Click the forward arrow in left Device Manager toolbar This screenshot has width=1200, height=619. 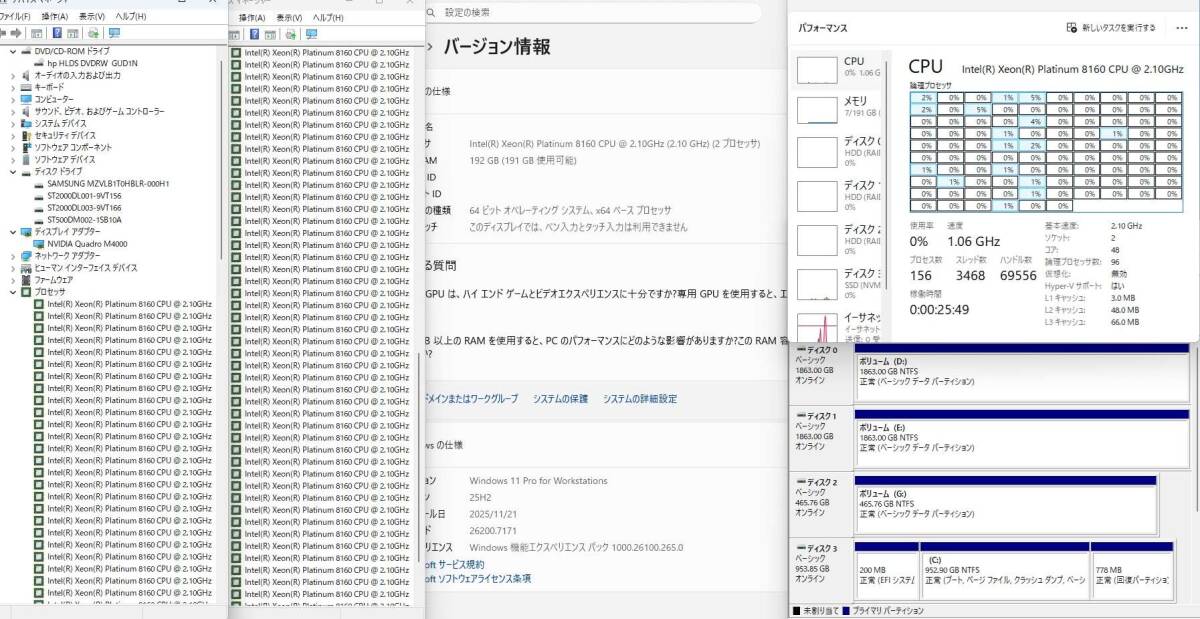pos(16,33)
